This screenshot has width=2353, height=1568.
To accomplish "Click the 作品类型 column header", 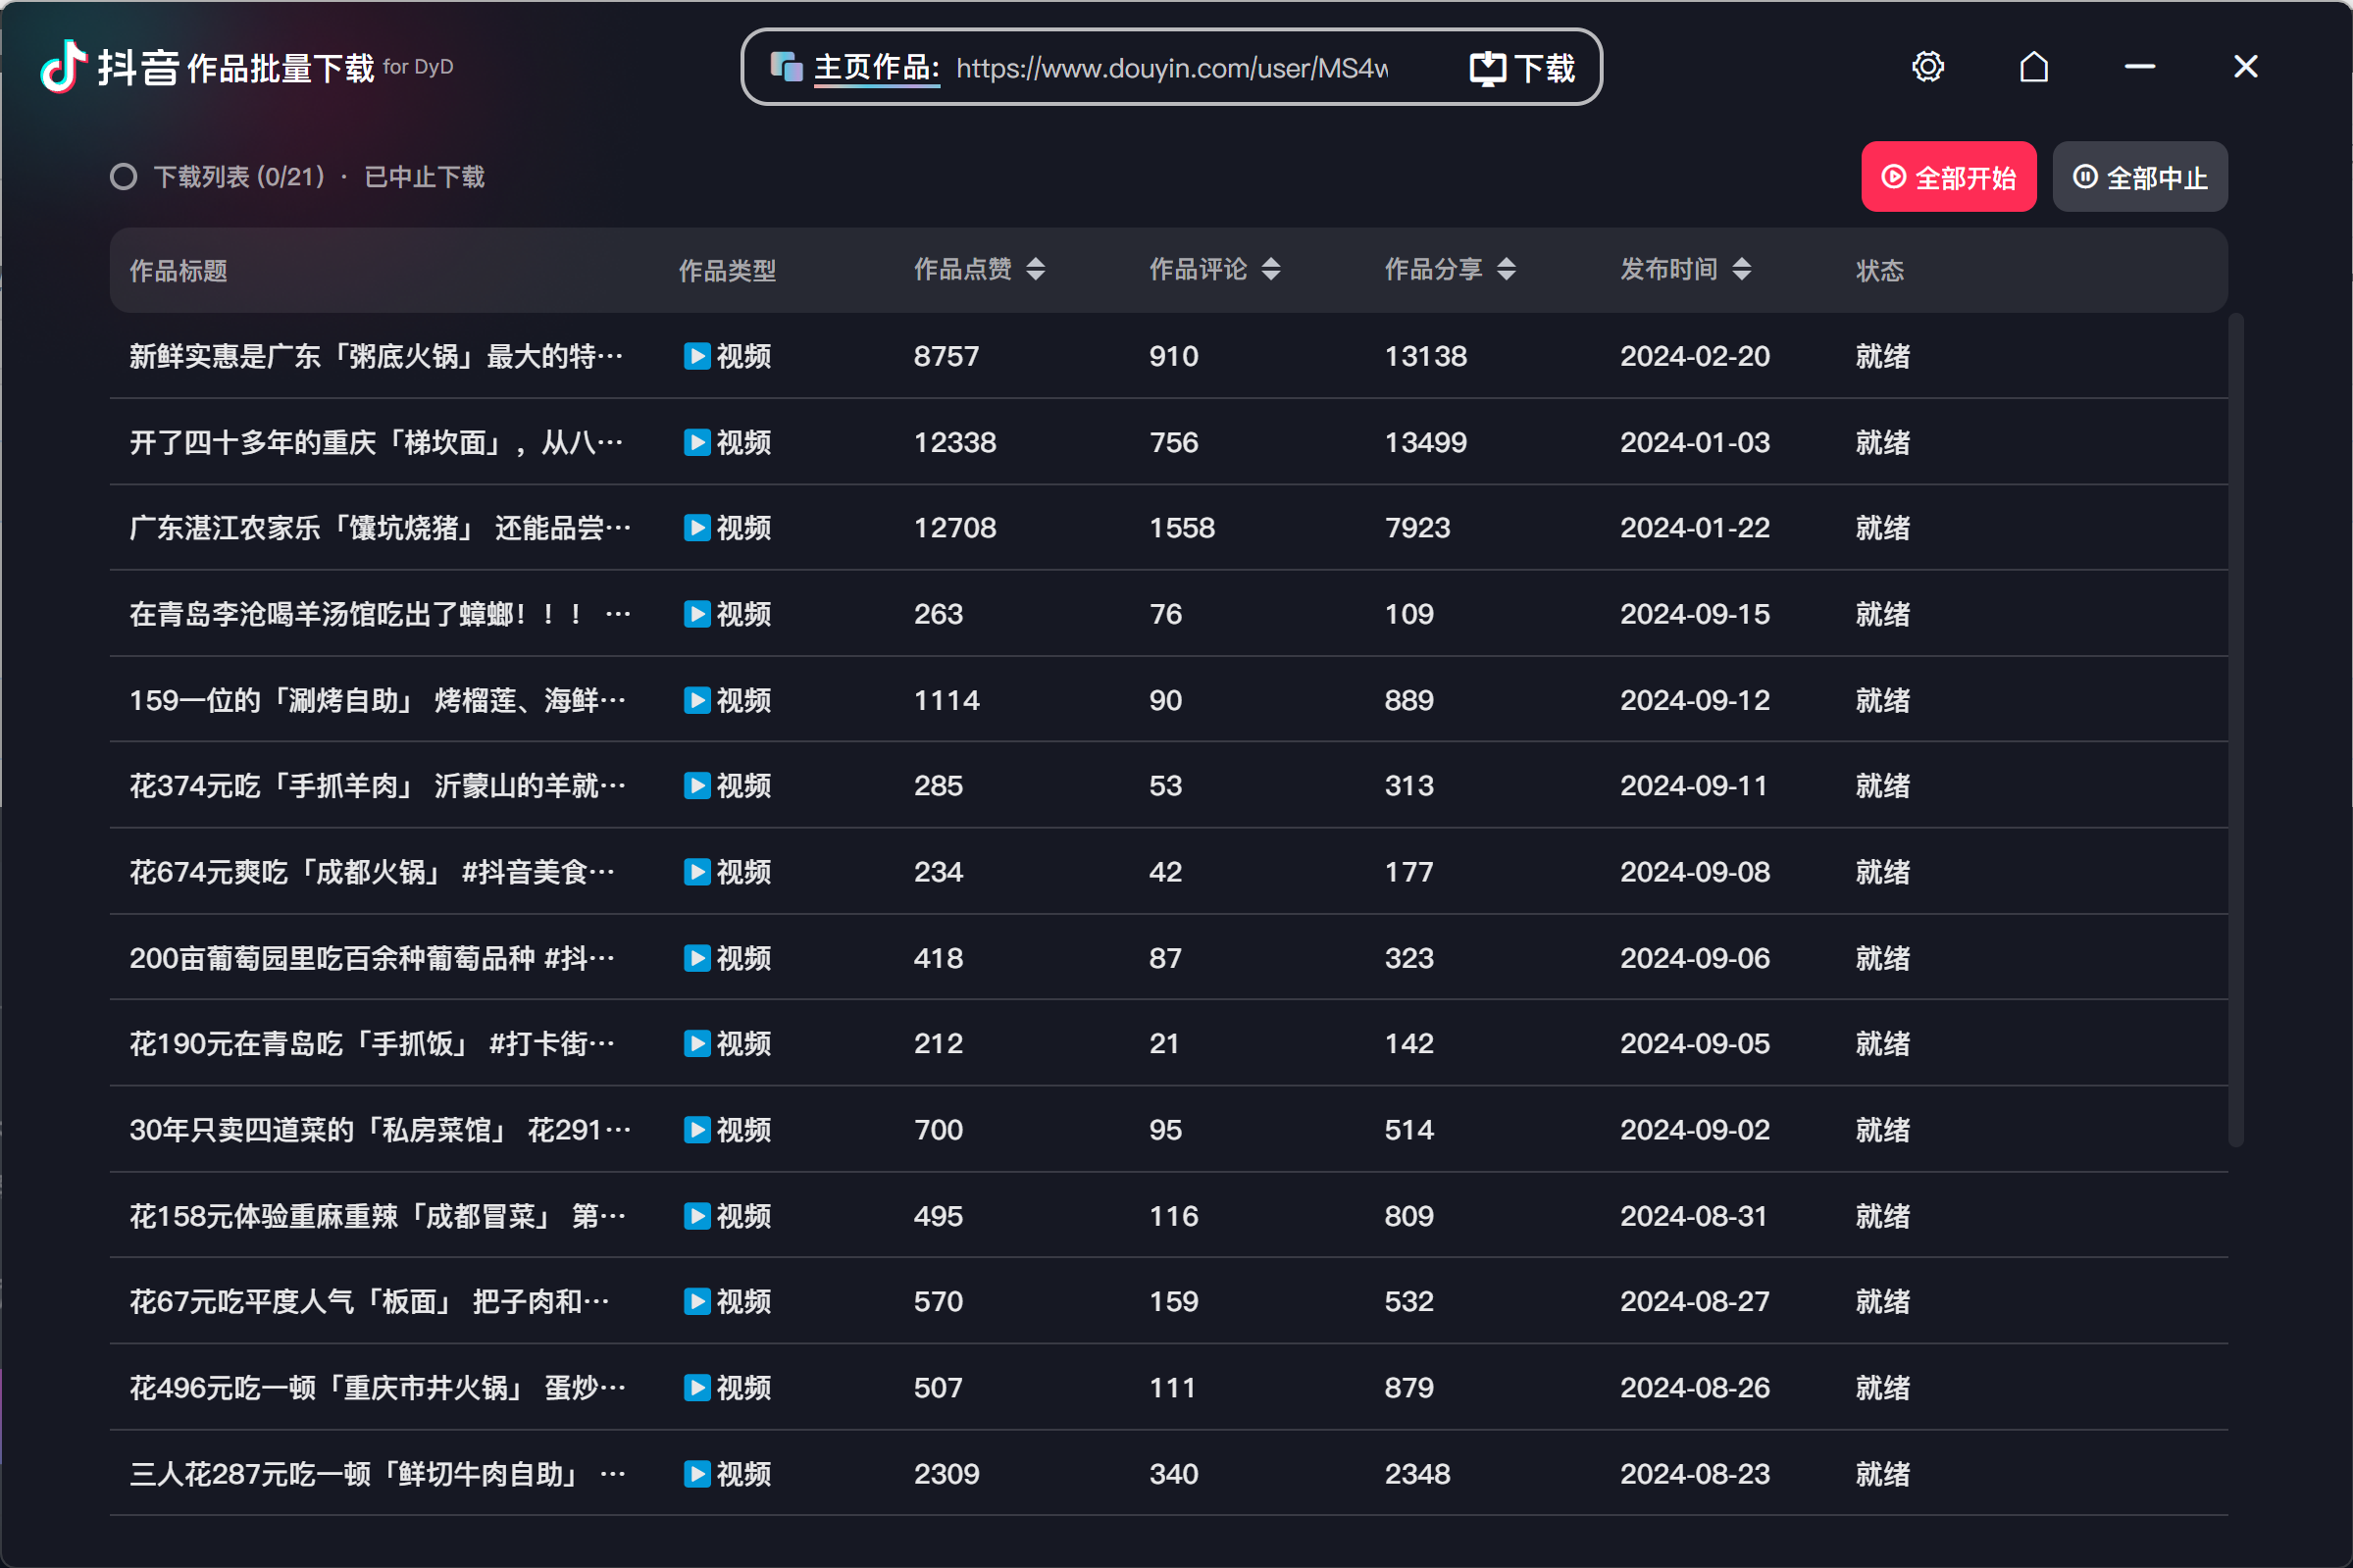I will pyautogui.click(x=727, y=270).
